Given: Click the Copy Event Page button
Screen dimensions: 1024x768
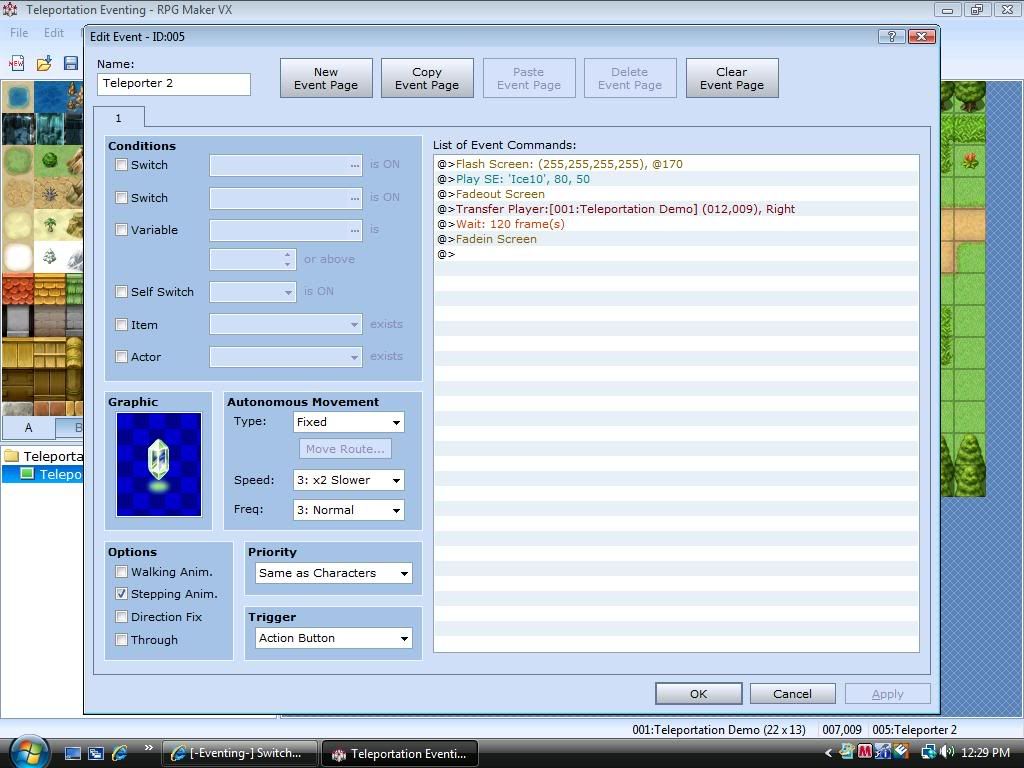Looking at the screenshot, I should [x=427, y=78].
